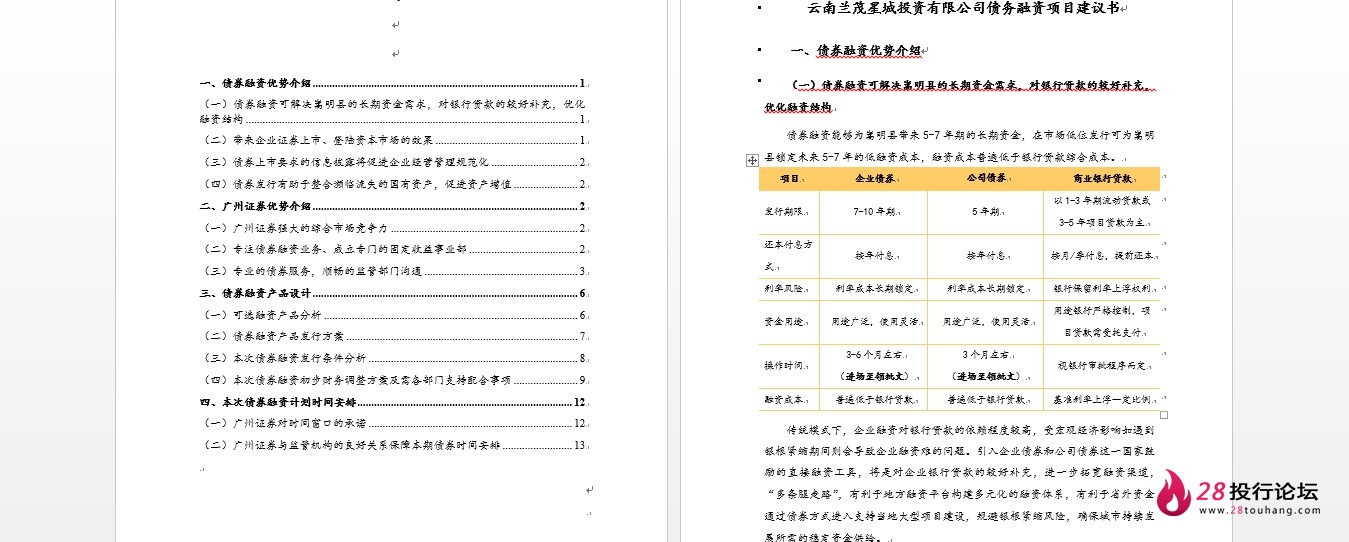Click the cell 用途银行严格控制，项目贷款需受托支付
1349x542 pixels.
(1102, 322)
